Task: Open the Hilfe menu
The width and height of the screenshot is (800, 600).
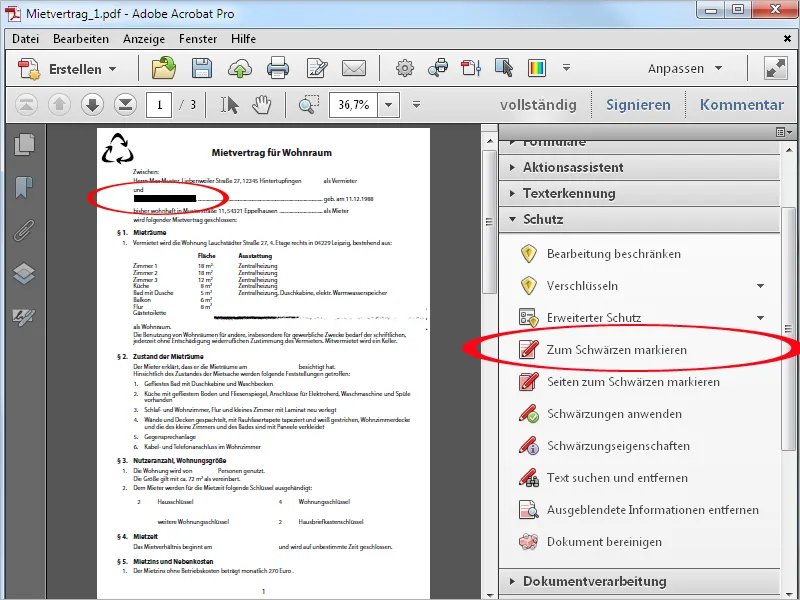Action: pyautogui.click(x=243, y=39)
